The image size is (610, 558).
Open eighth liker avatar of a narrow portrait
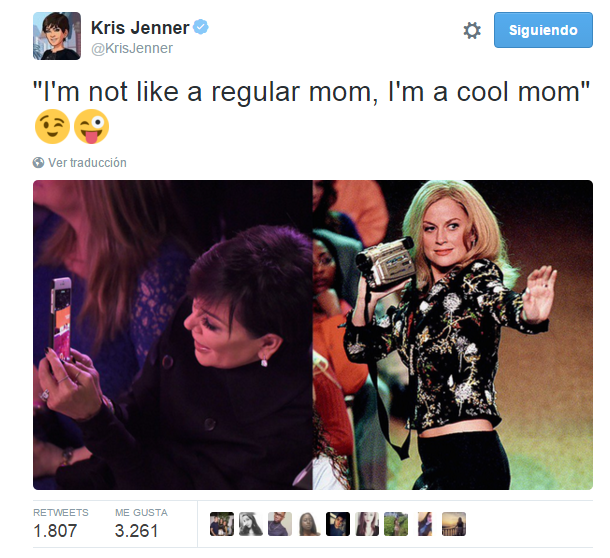click(x=425, y=524)
